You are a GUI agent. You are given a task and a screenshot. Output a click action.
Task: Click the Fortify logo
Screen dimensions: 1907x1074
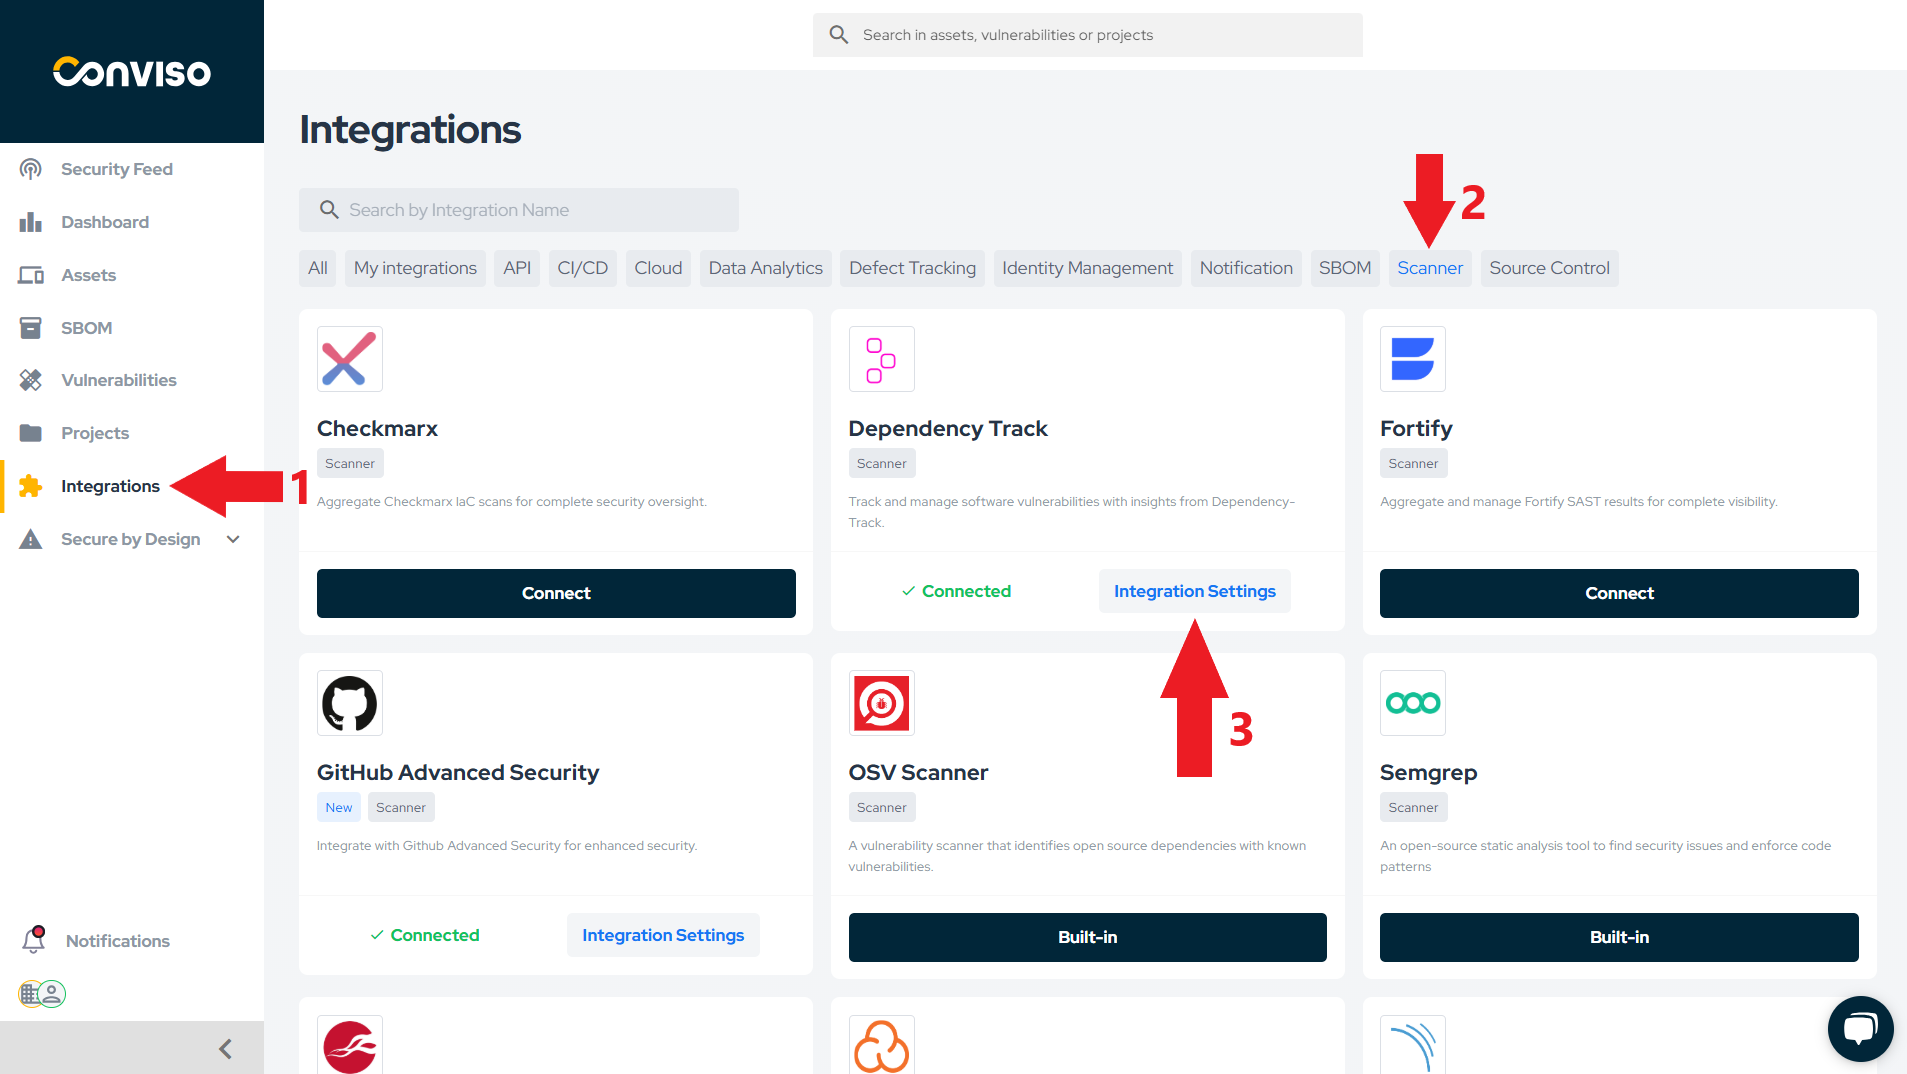[x=1413, y=359]
